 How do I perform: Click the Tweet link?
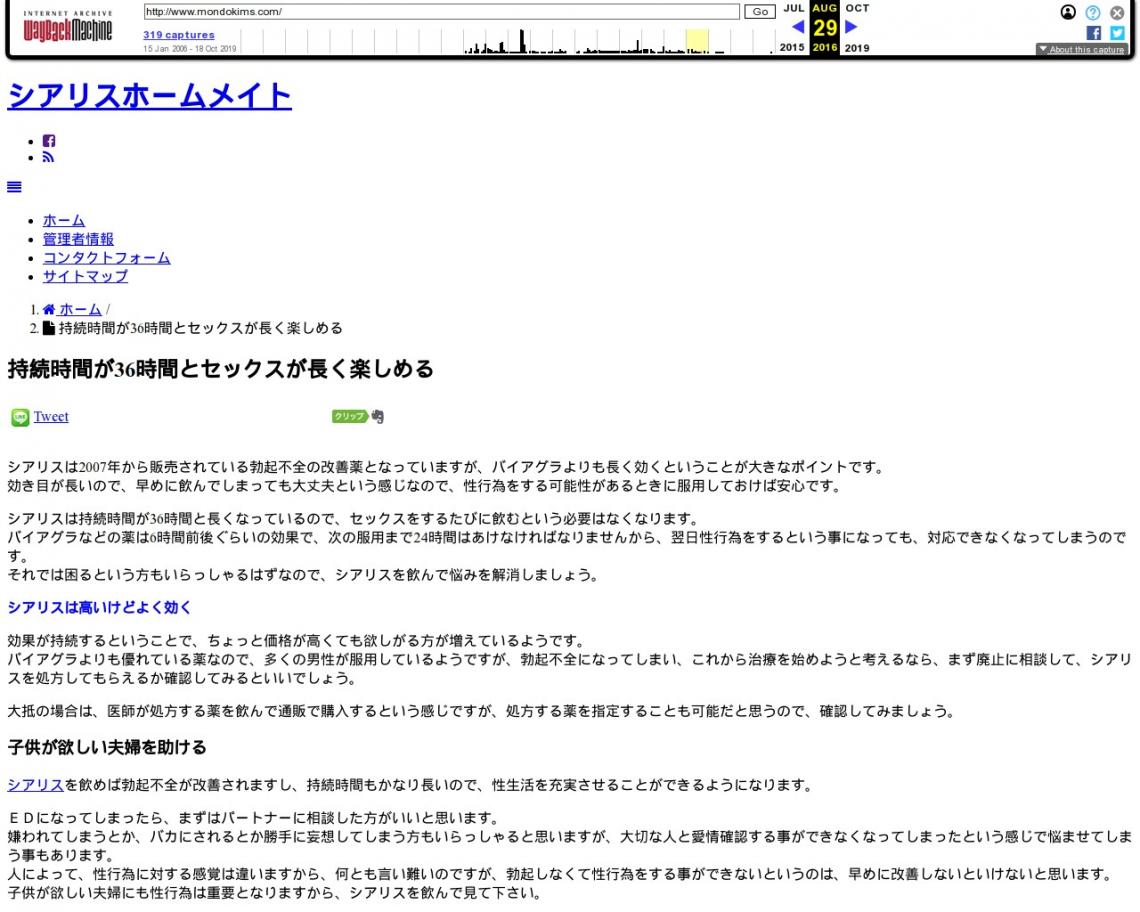(x=51, y=417)
